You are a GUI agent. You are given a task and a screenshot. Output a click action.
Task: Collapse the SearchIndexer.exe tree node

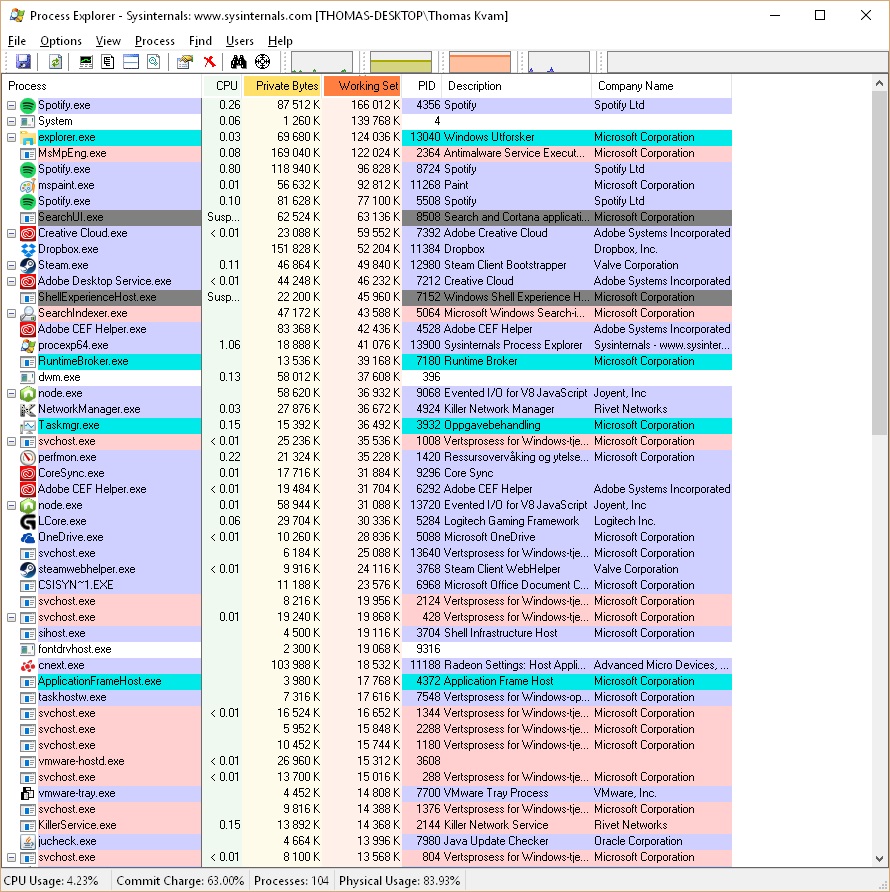pos(11,313)
